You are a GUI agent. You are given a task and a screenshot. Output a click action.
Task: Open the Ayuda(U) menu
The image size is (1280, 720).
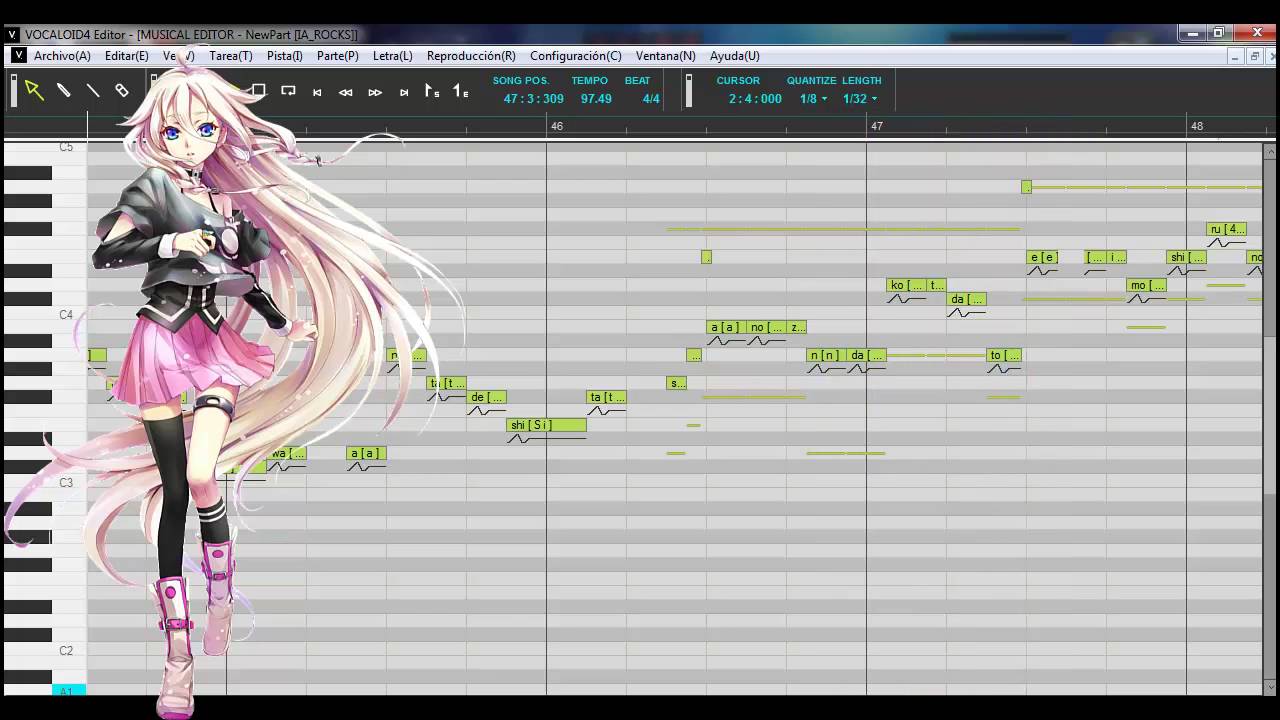735,56
